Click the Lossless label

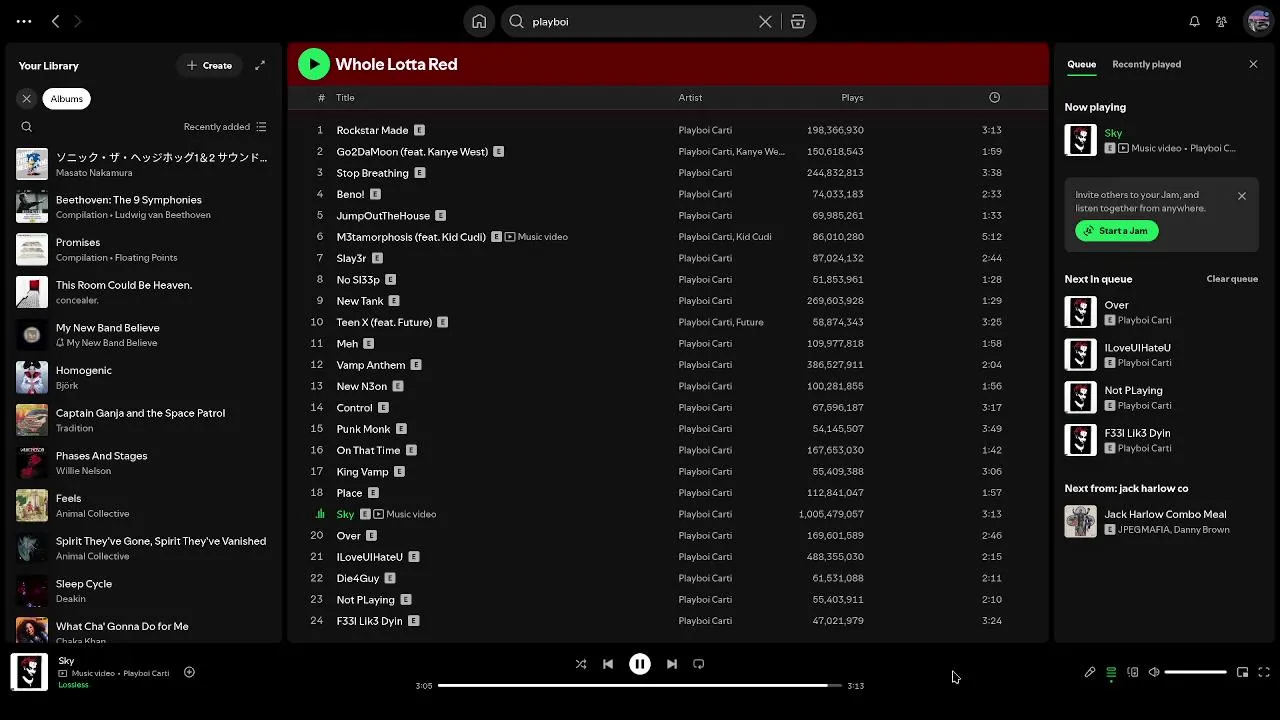click(x=74, y=685)
